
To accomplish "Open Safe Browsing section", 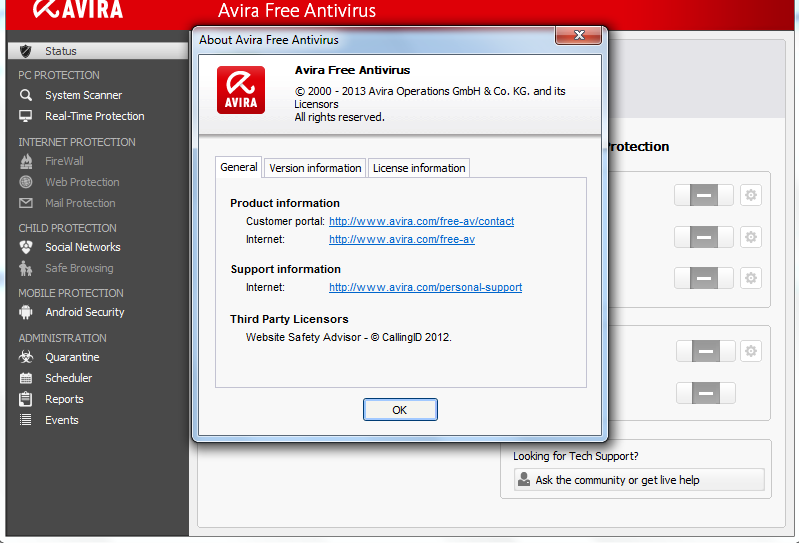I will [79, 268].
